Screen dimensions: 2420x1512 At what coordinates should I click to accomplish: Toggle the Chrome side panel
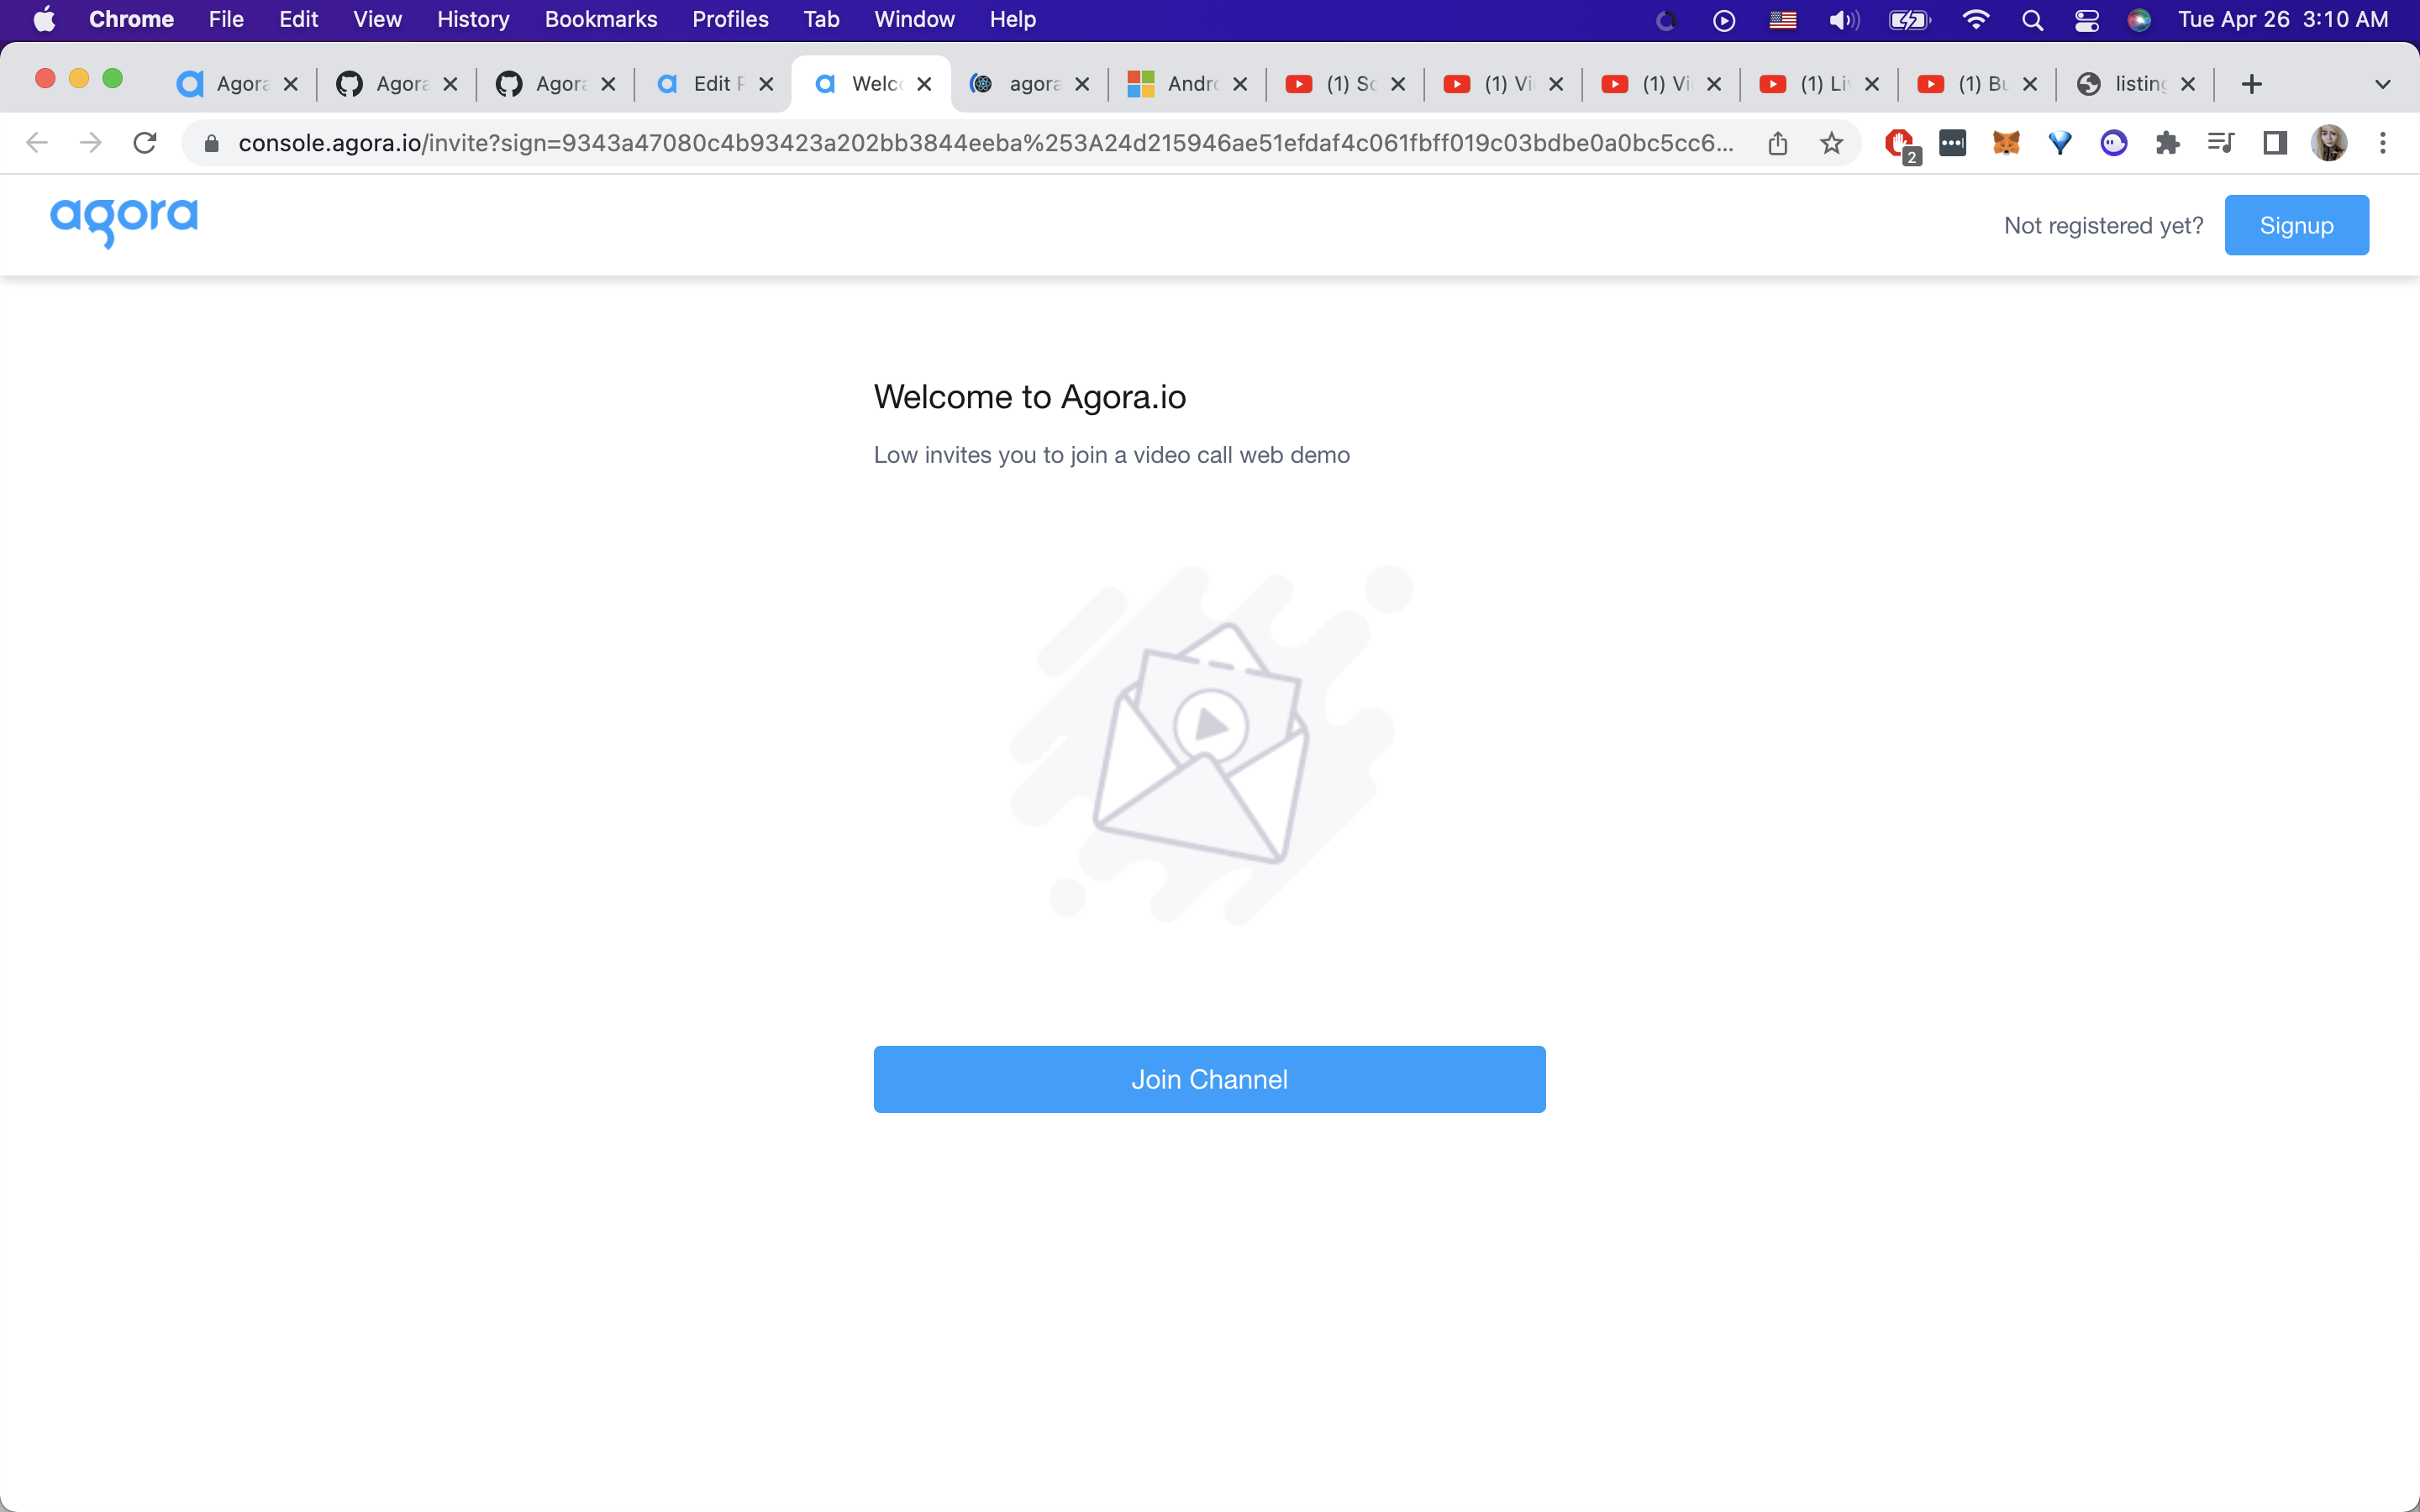(x=2275, y=143)
